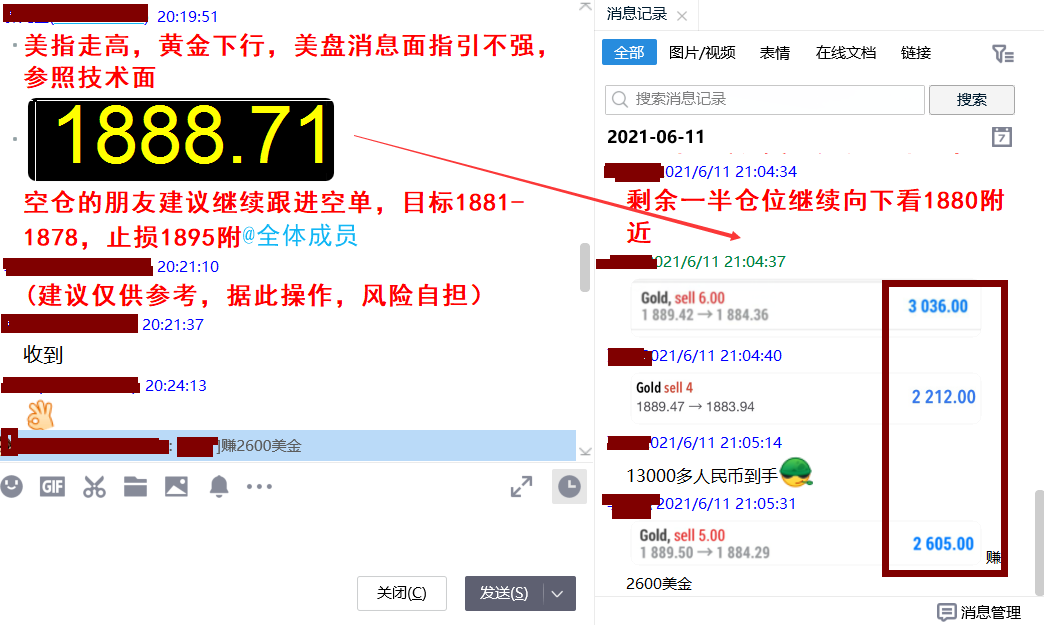
Task: Send a file via folder icon
Action: point(135,487)
